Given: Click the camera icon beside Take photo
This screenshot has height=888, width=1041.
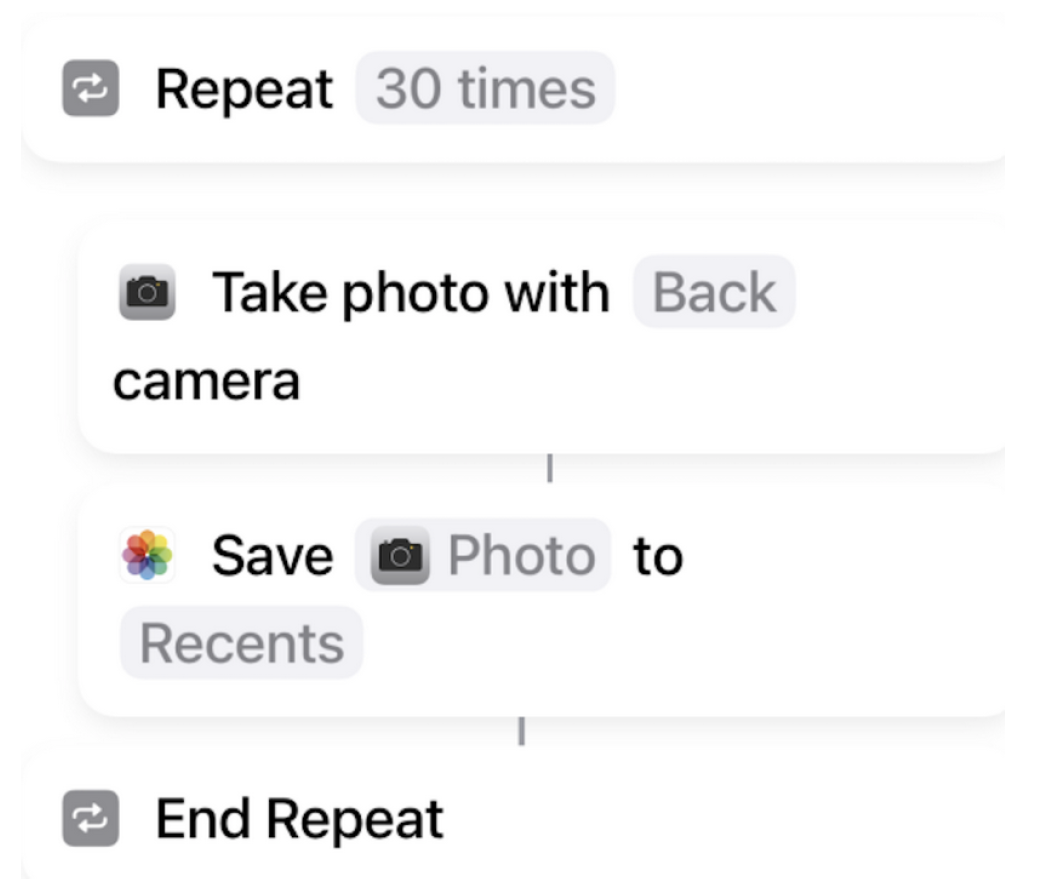Looking at the screenshot, I should tap(148, 292).
